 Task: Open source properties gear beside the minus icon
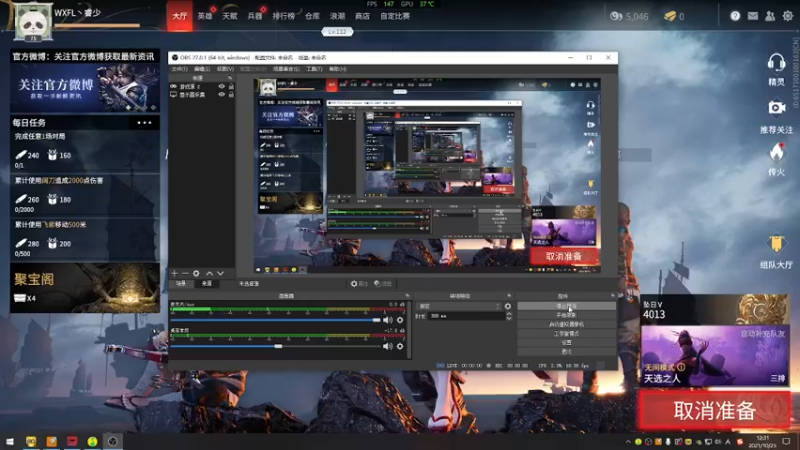[x=196, y=273]
